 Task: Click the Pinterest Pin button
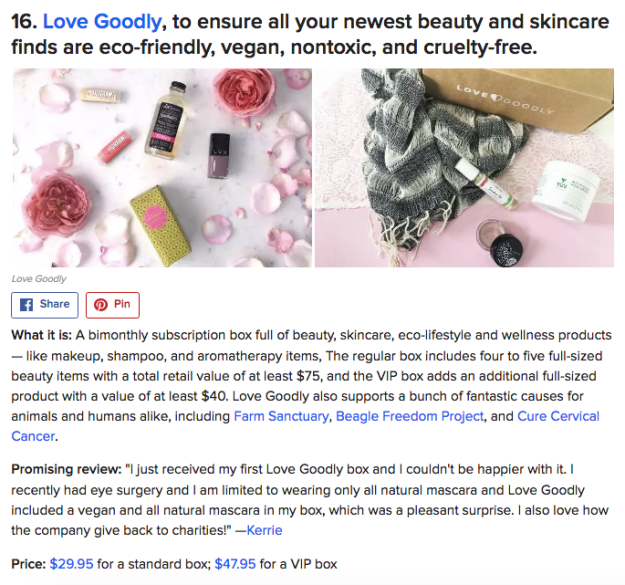pyautogui.click(x=112, y=304)
